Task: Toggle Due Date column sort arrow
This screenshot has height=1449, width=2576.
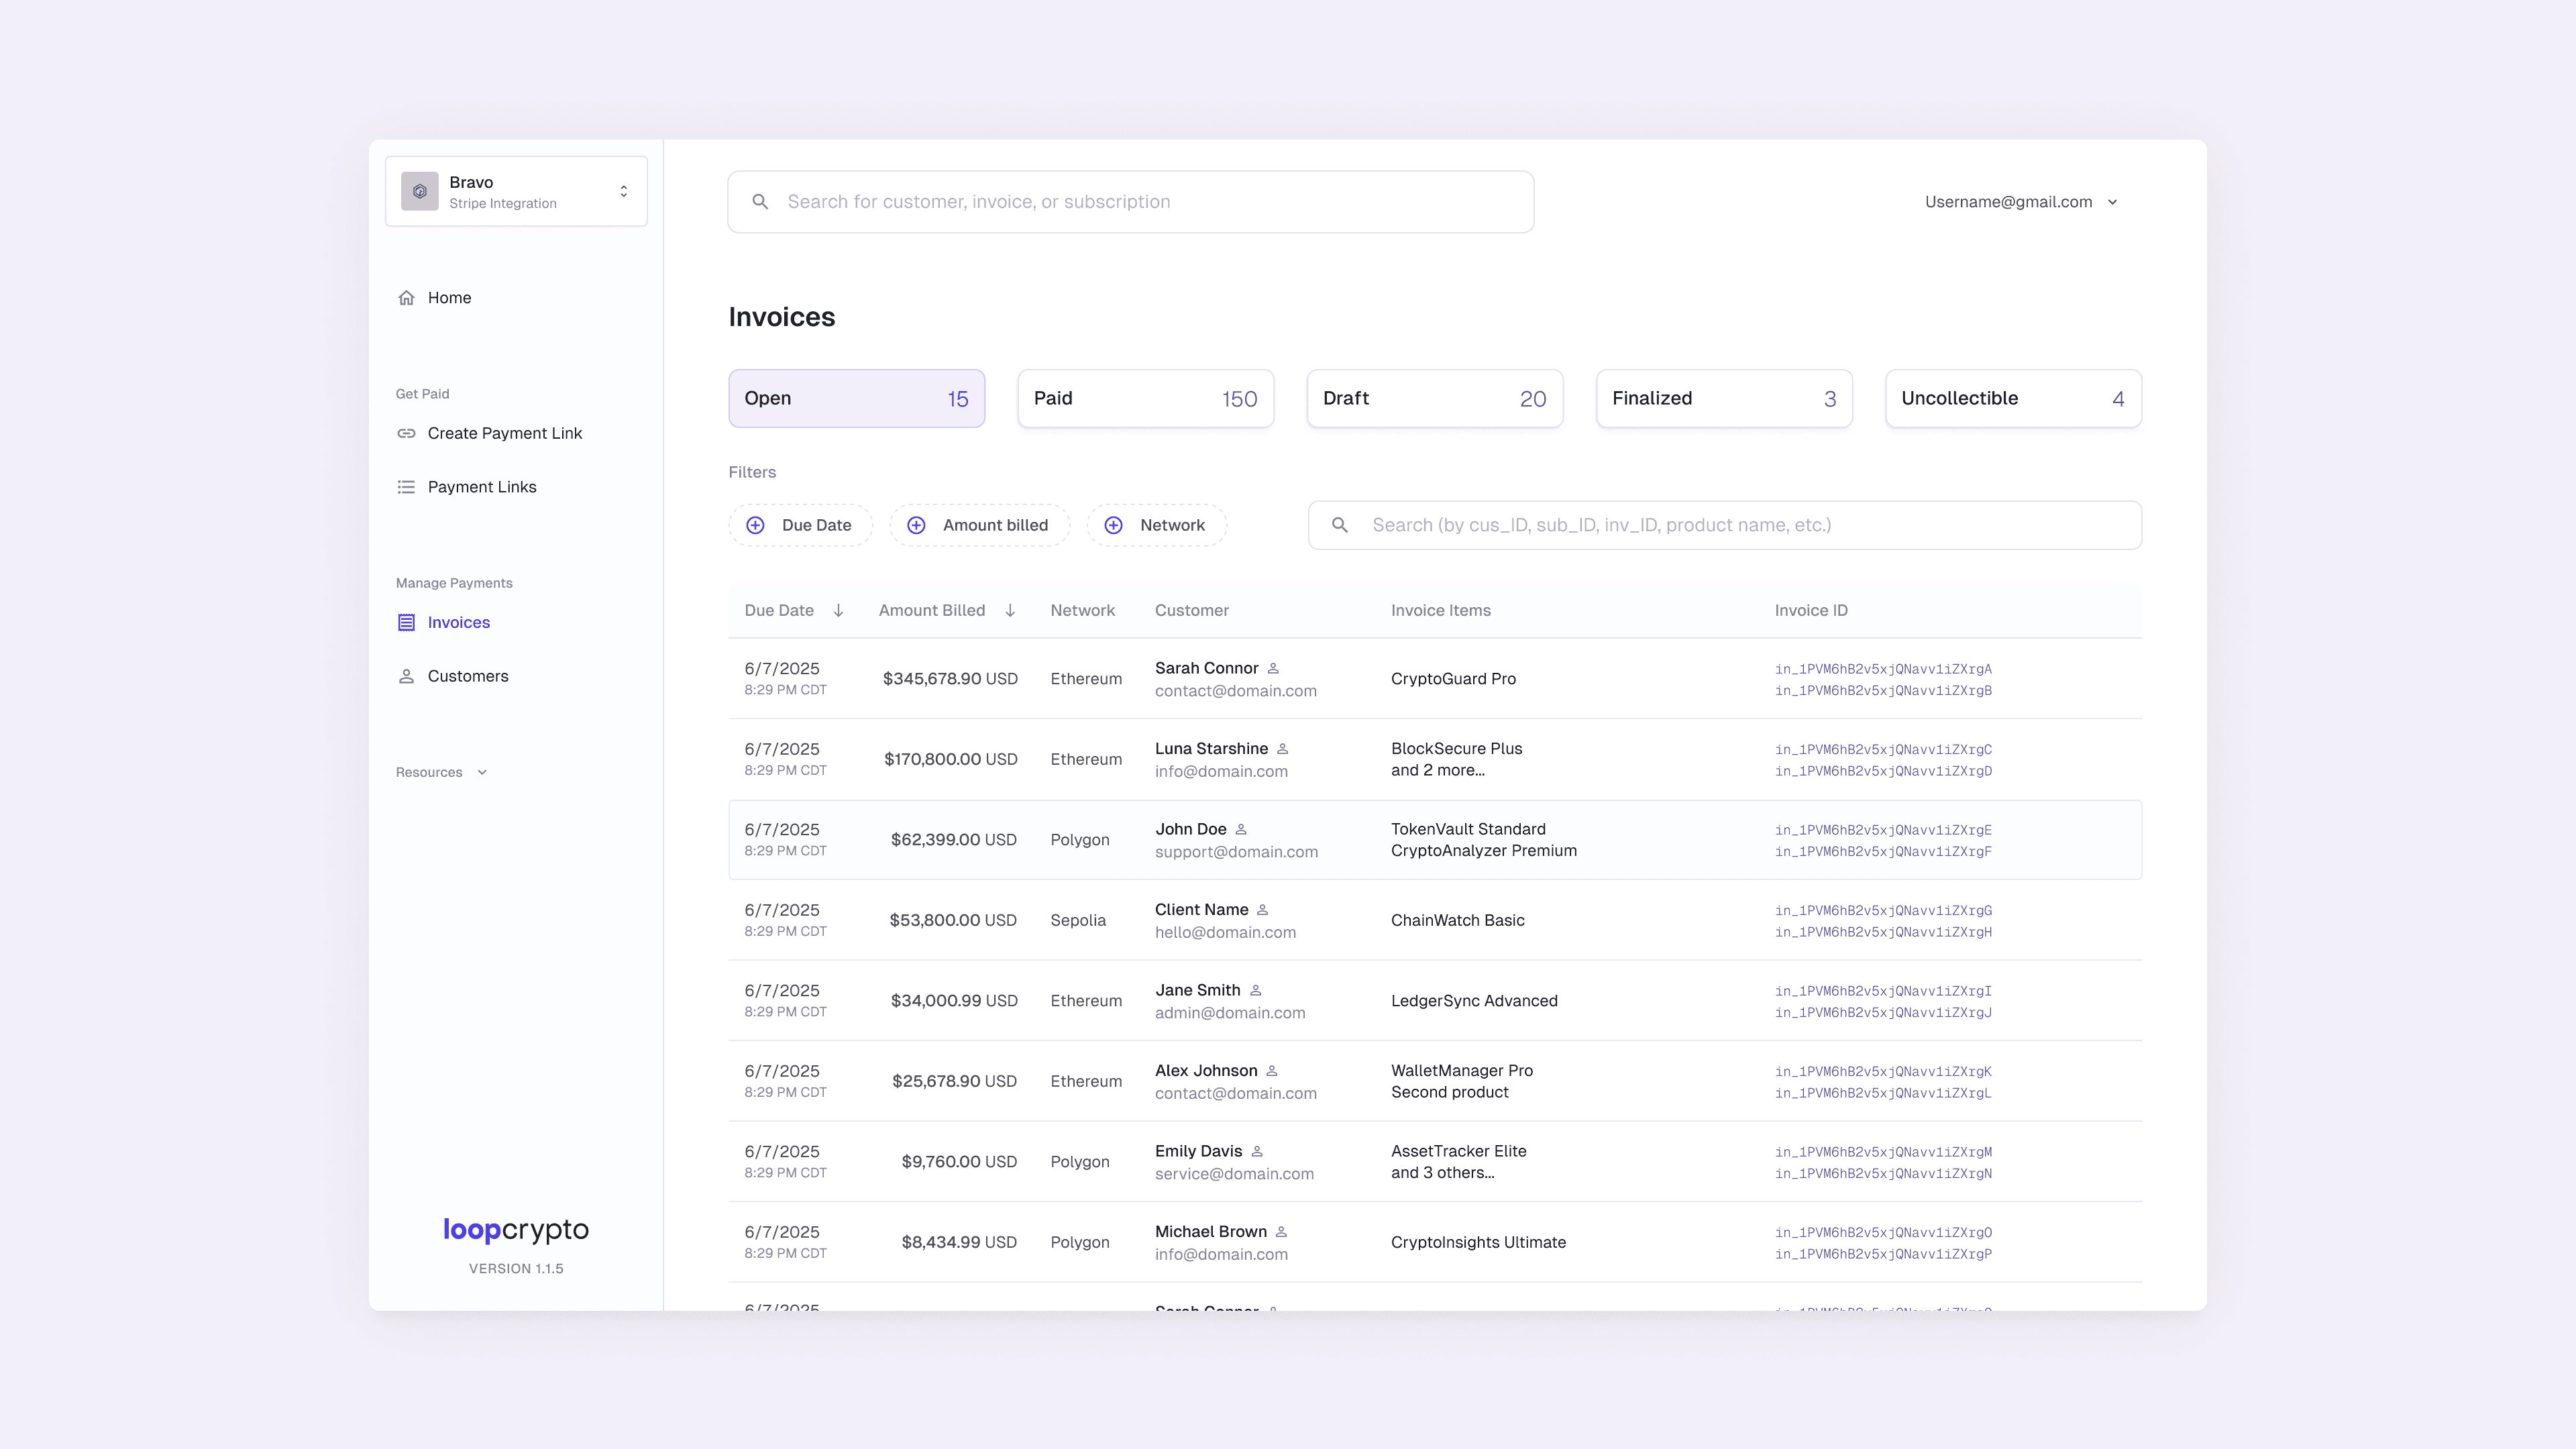Action: [x=838, y=610]
